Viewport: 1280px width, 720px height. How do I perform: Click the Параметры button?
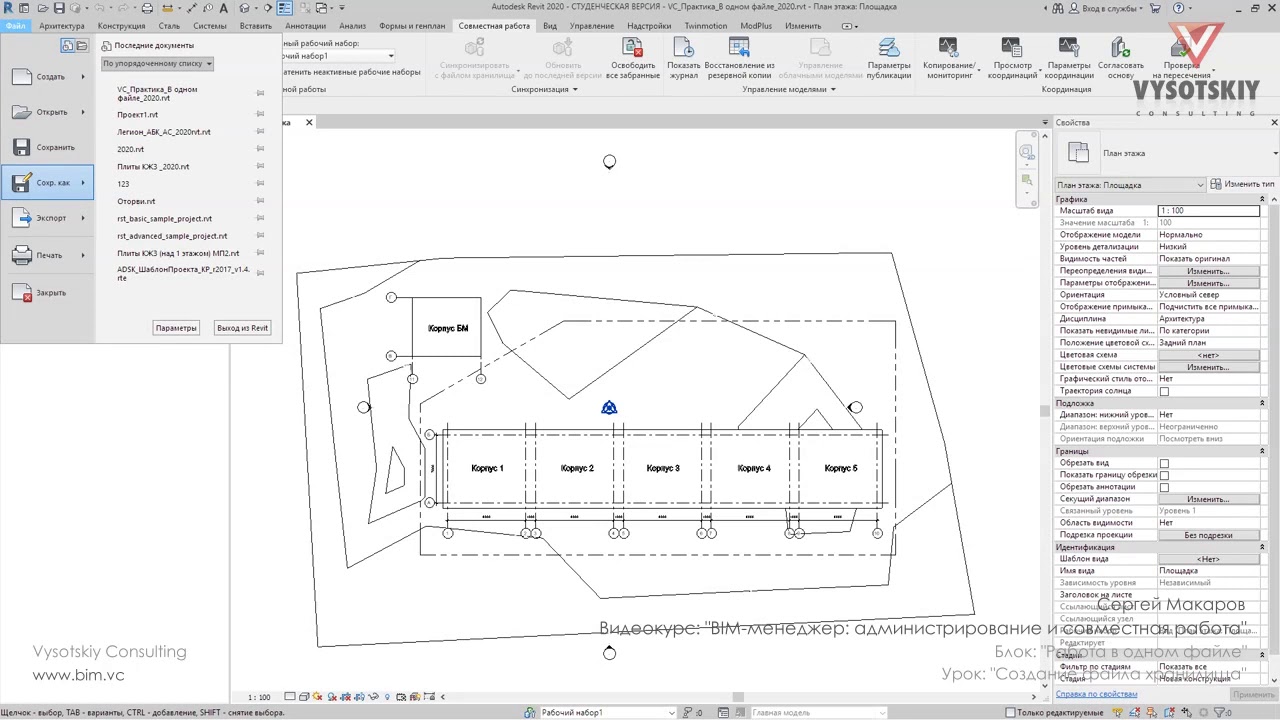tap(176, 328)
